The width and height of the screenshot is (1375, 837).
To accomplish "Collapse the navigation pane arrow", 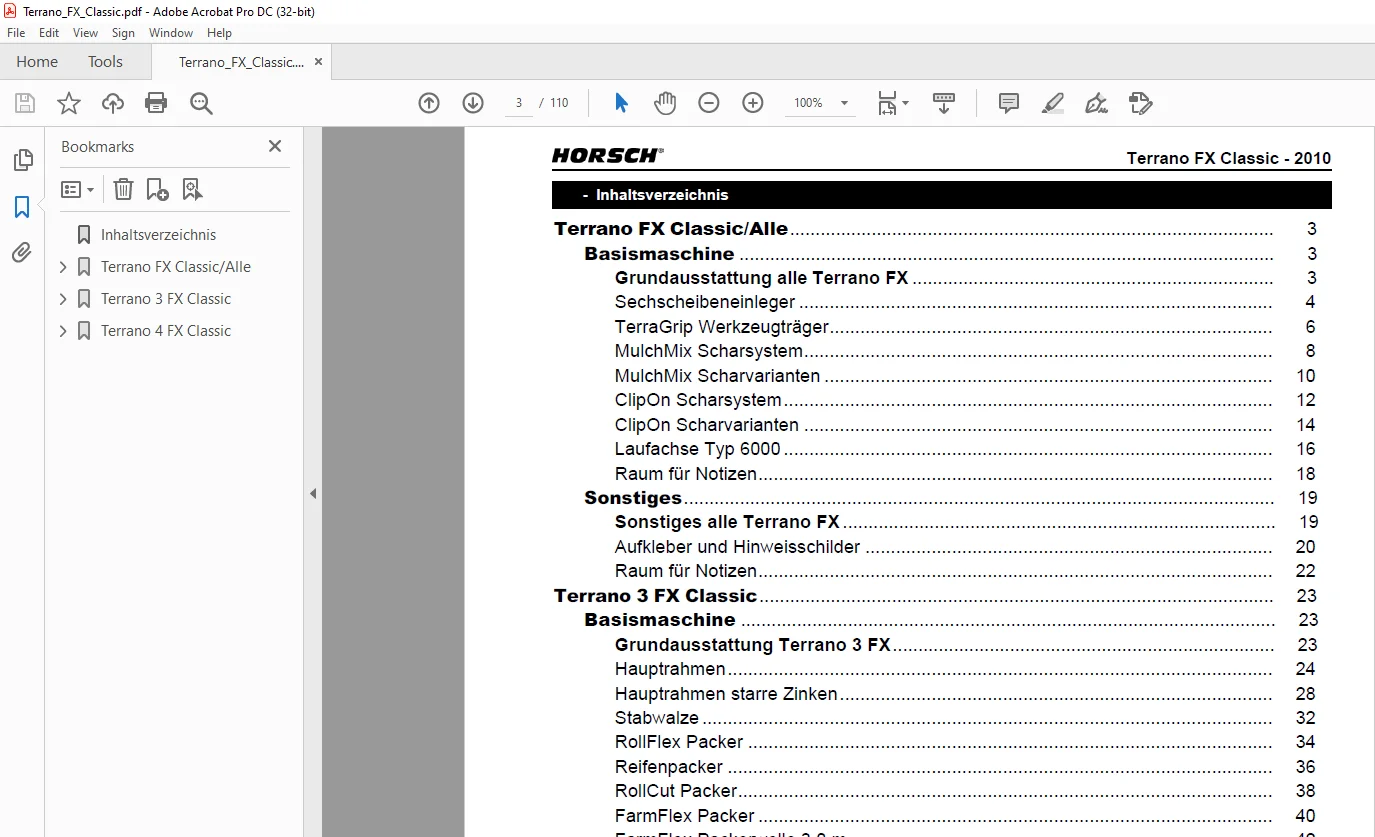I will (x=313, y=493).
